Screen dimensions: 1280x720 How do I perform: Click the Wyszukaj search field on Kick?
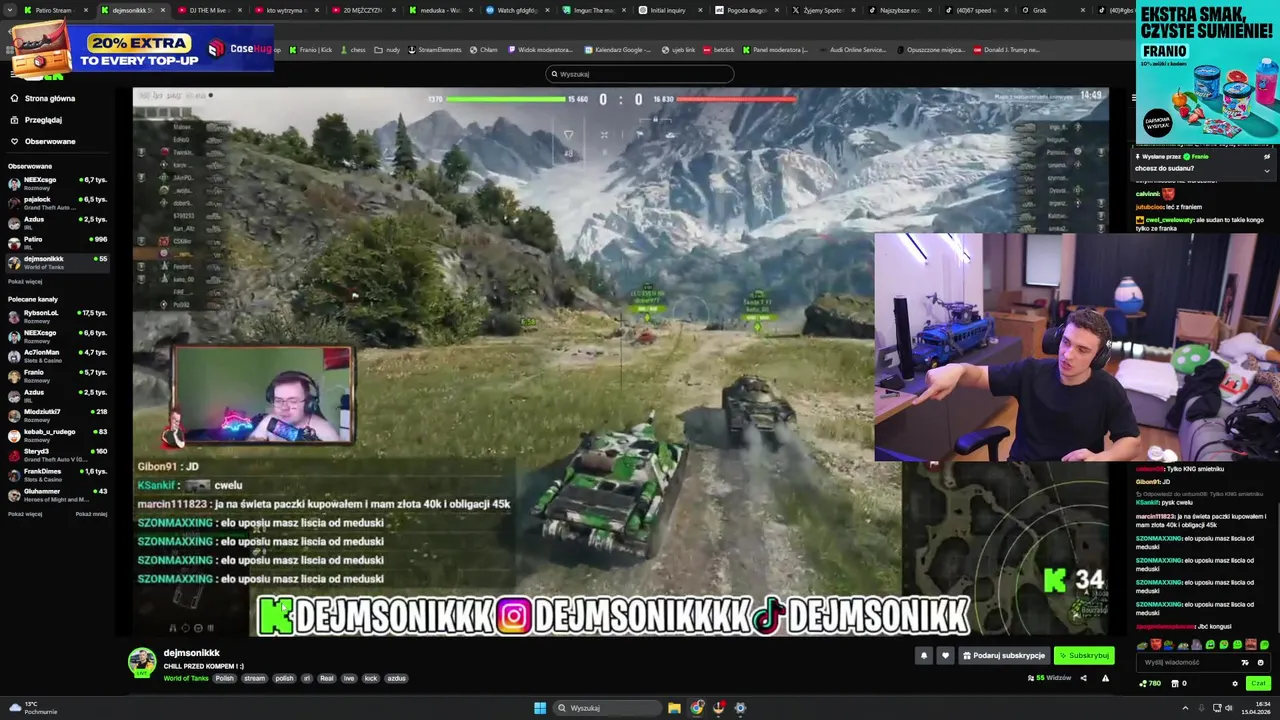[640, 74]
